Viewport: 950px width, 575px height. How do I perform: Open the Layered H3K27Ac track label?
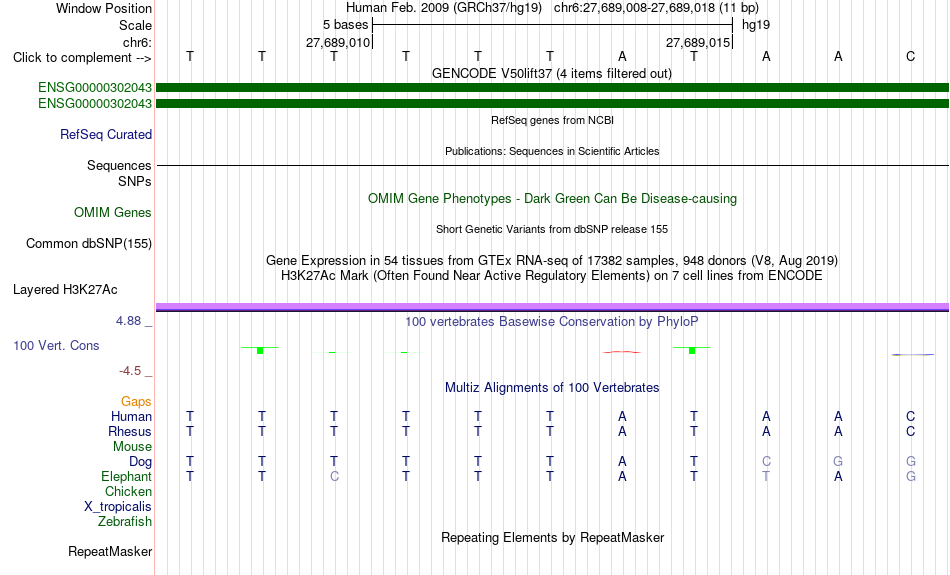(65, 290)
